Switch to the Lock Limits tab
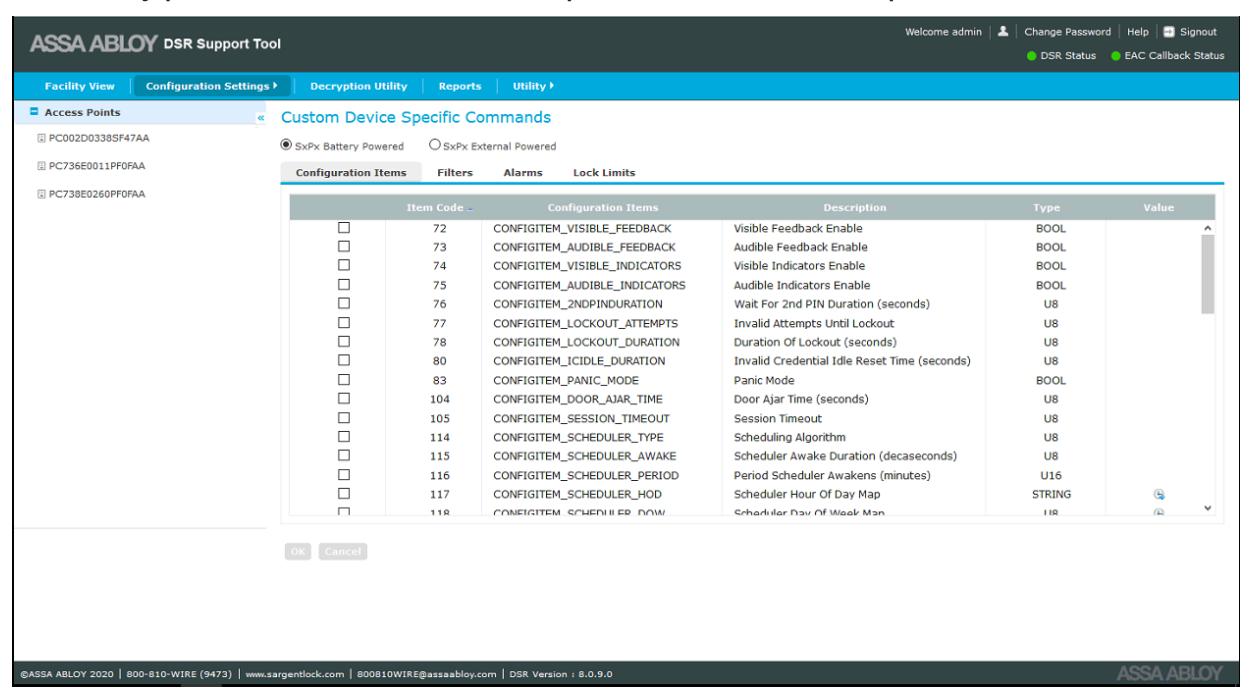Image resolution: width=1251 pixels, height=697 pixels. [604, 172]
